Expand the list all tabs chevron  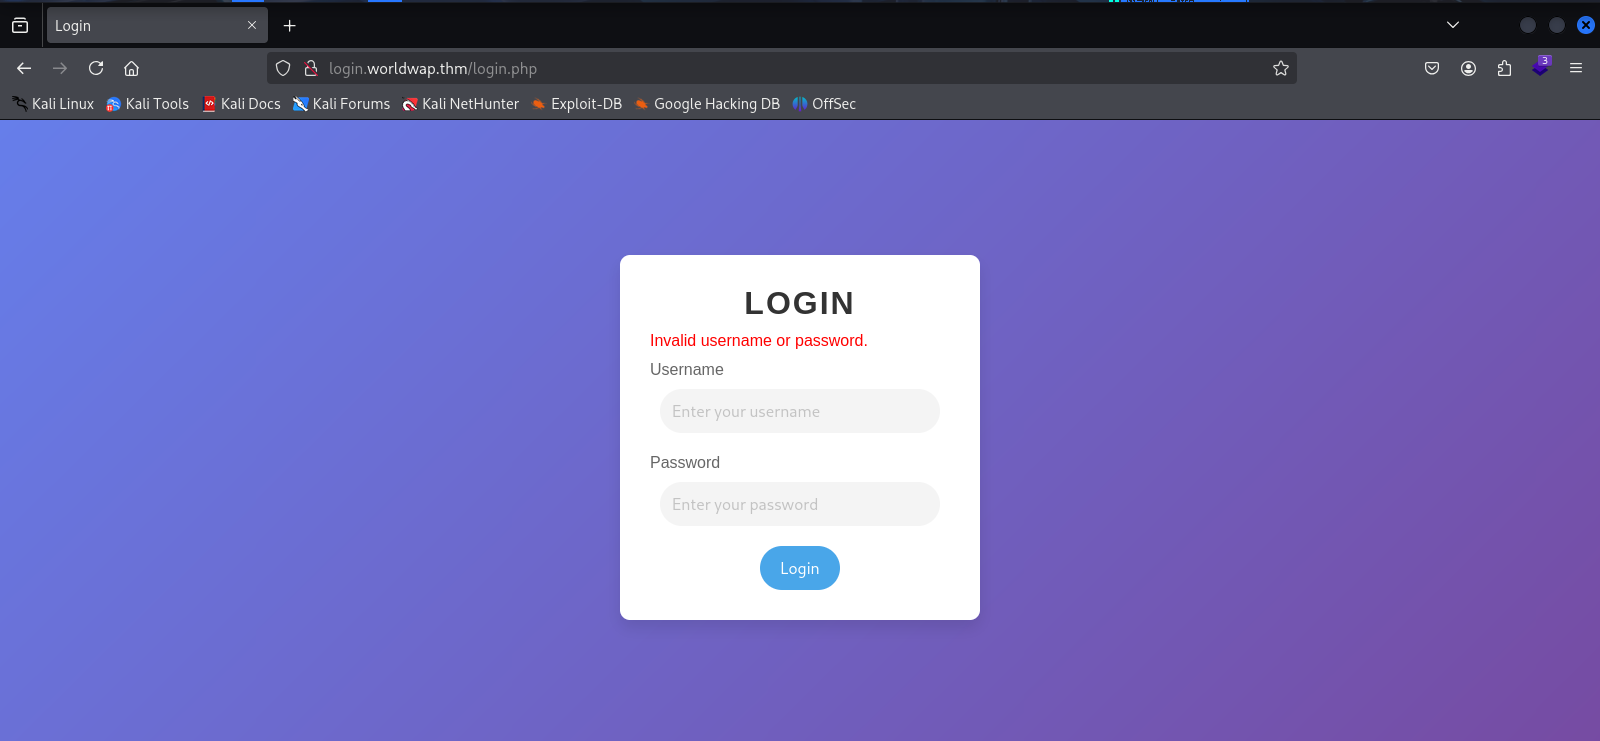pos(1453,25)
